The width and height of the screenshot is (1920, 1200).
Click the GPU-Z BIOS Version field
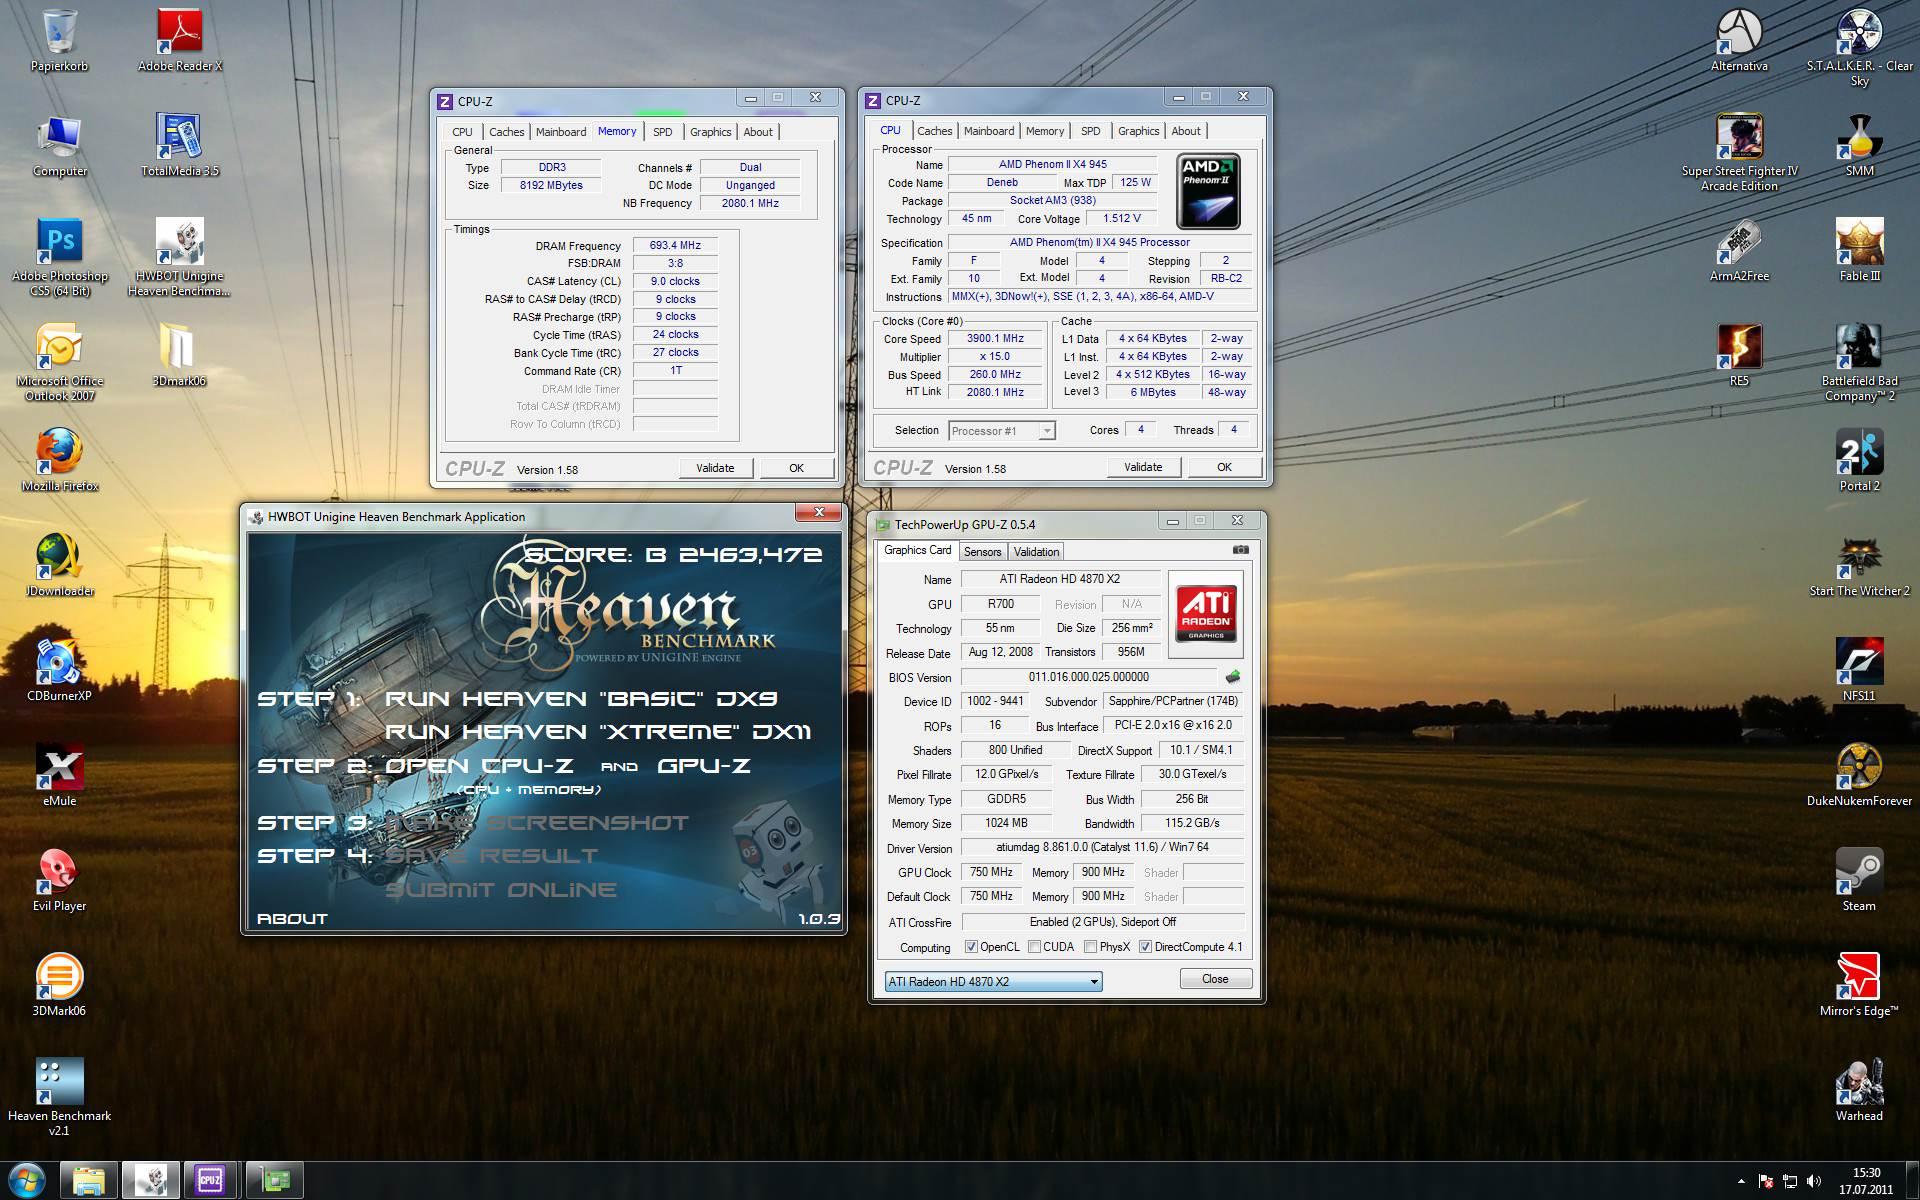[1088, 677]
